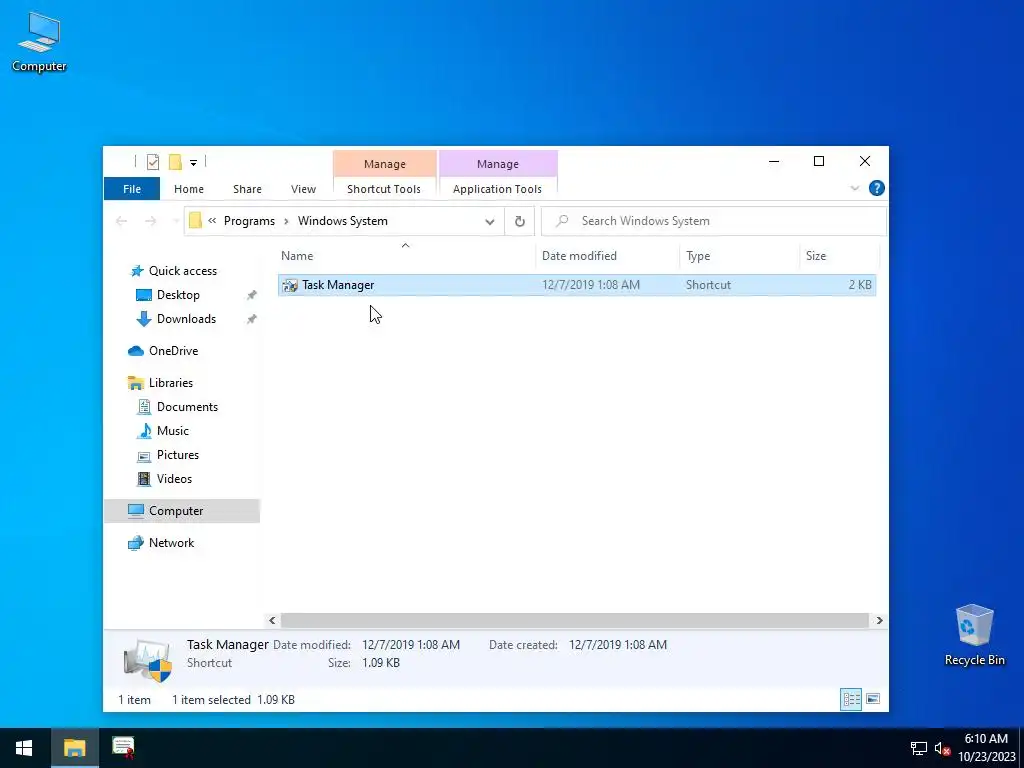Open the Computer desktop icon

[39, 41]
